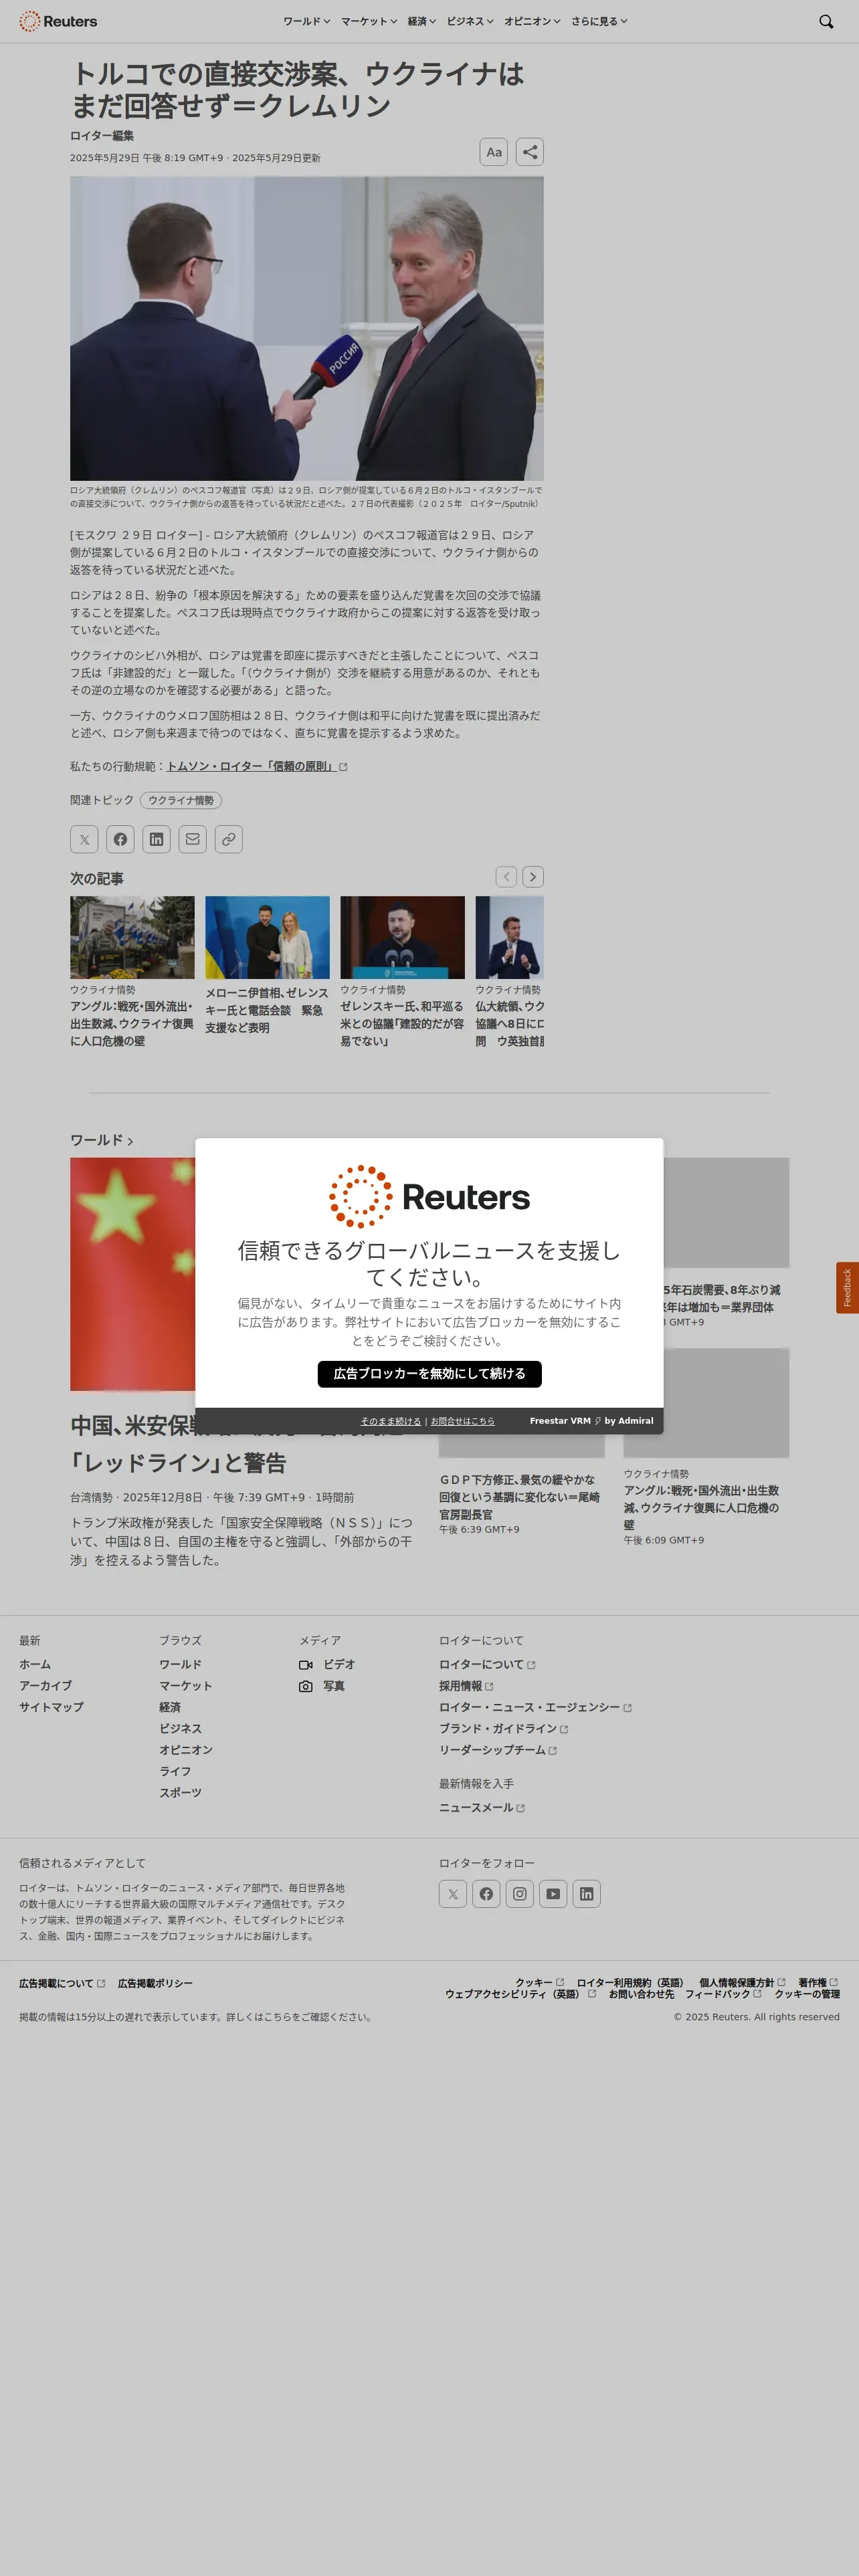The width and height of the screenshot is (859, 2576).
Task: Open ロイター・ニュース・エージェンシー footer link
Action: [x=535, y=1708]
